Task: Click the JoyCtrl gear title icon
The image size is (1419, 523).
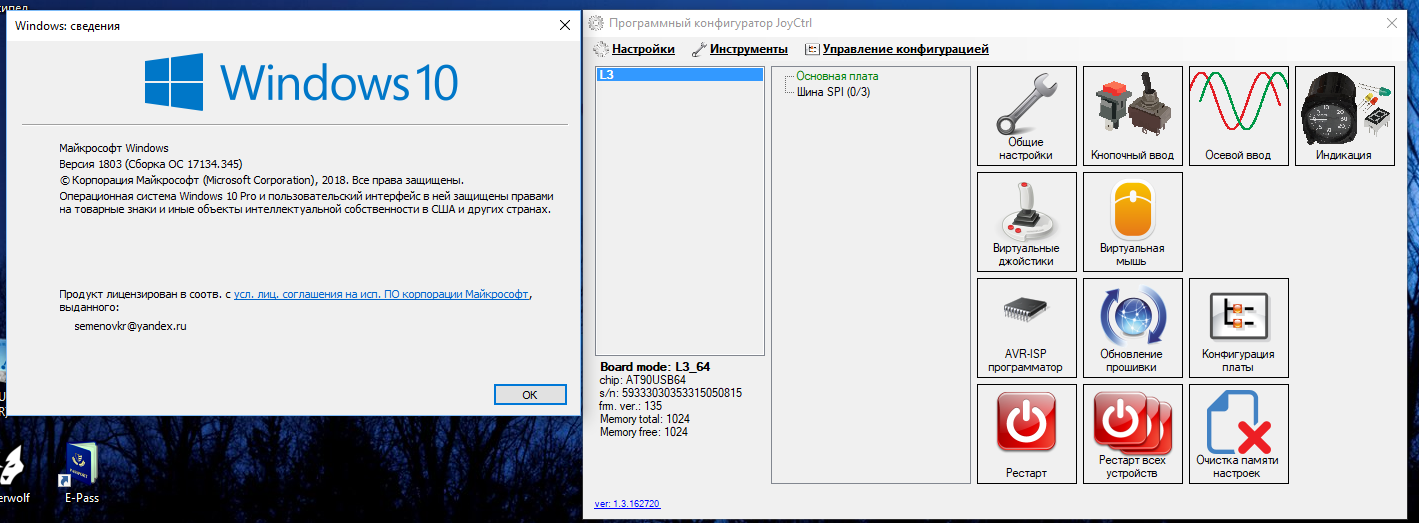Action: coord(596,22)
